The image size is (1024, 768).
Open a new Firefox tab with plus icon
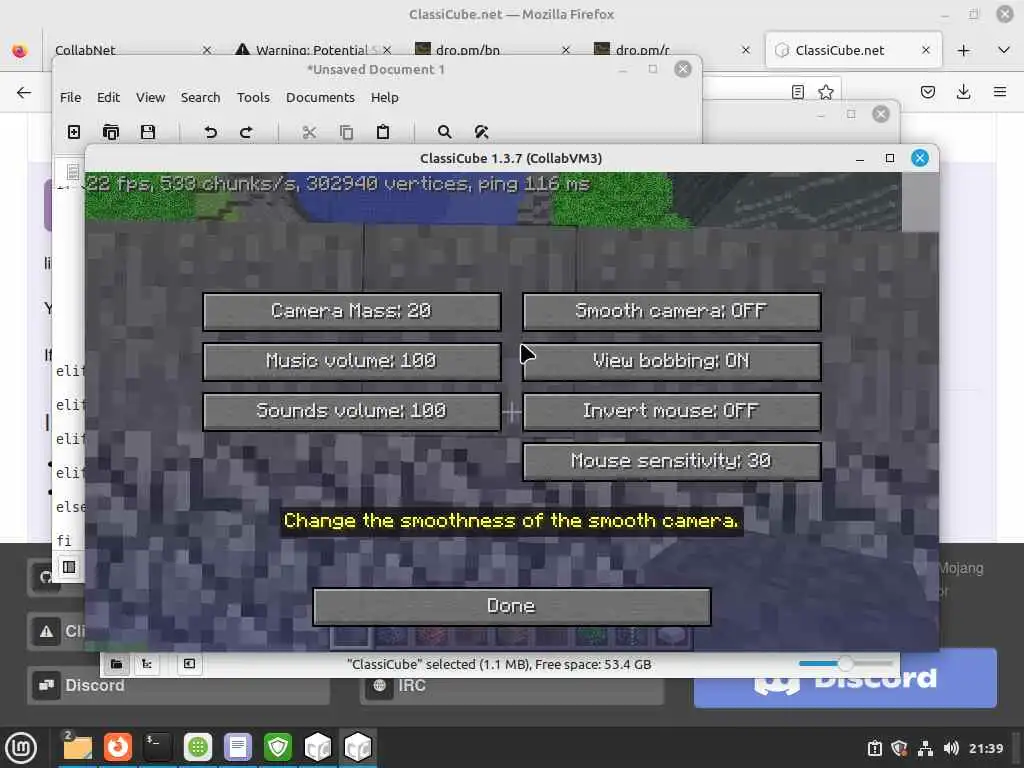963,50
